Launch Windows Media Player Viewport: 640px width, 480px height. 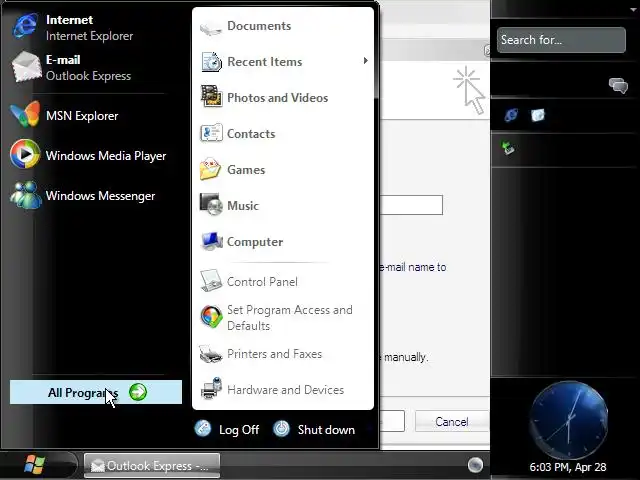click(x=88, y=156)
